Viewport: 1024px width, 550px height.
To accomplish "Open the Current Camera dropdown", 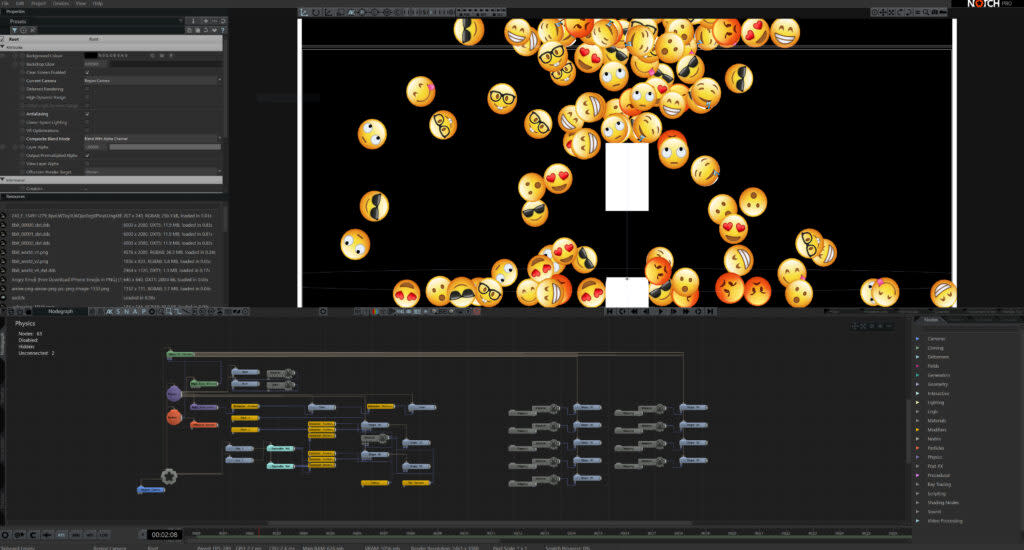I will coord(153,80).
